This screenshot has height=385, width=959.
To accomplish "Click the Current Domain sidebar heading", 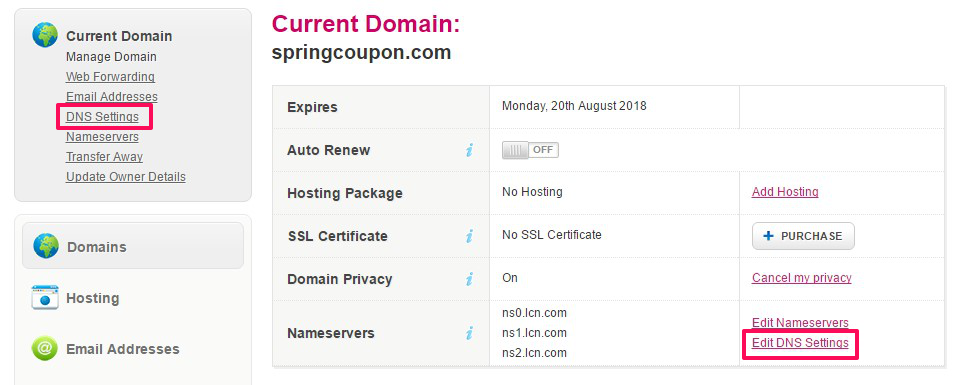I will point(119,36).
